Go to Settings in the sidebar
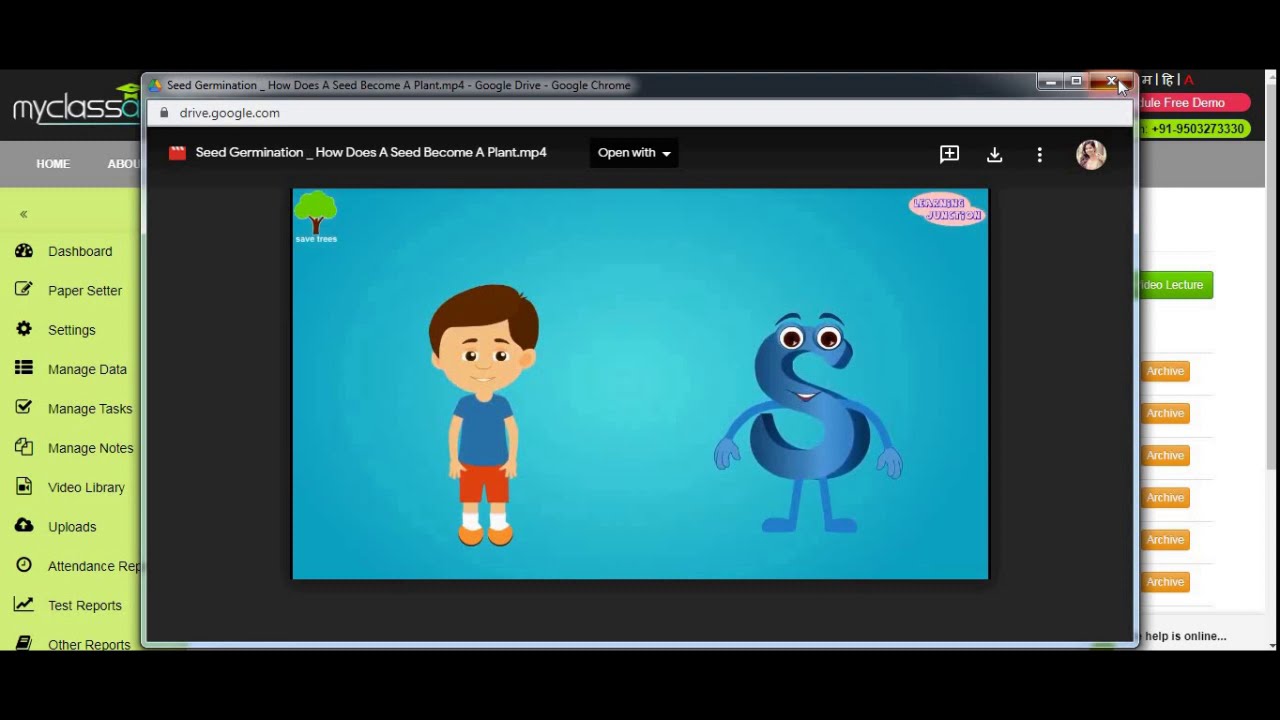The height and width of the screenshot is (720, 1280). coord(72,330)
